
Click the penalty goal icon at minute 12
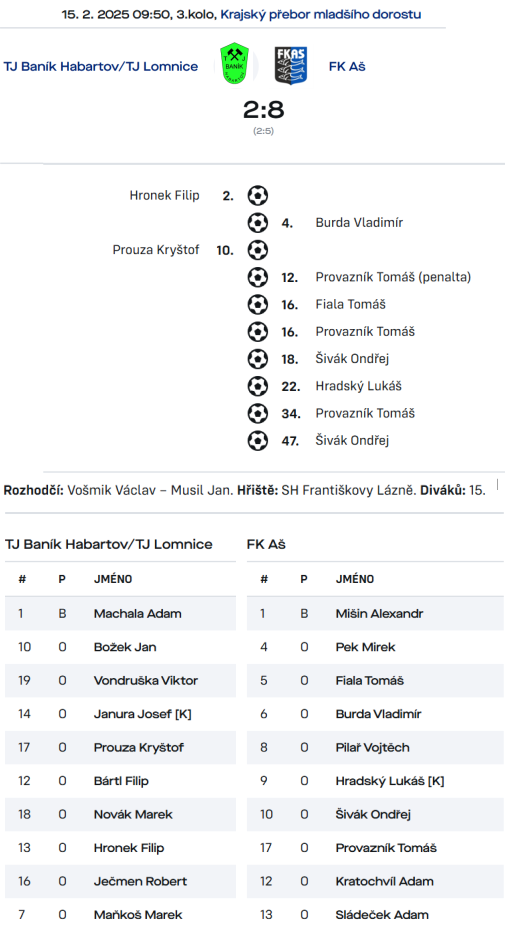click(258, 277)
